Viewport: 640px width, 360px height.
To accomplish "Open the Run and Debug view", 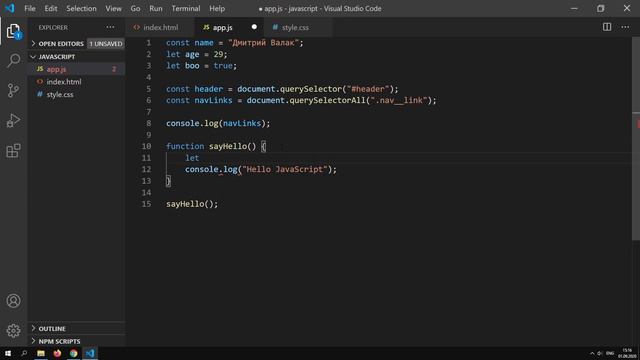I will pyautogui.click(x=13, y=120).
